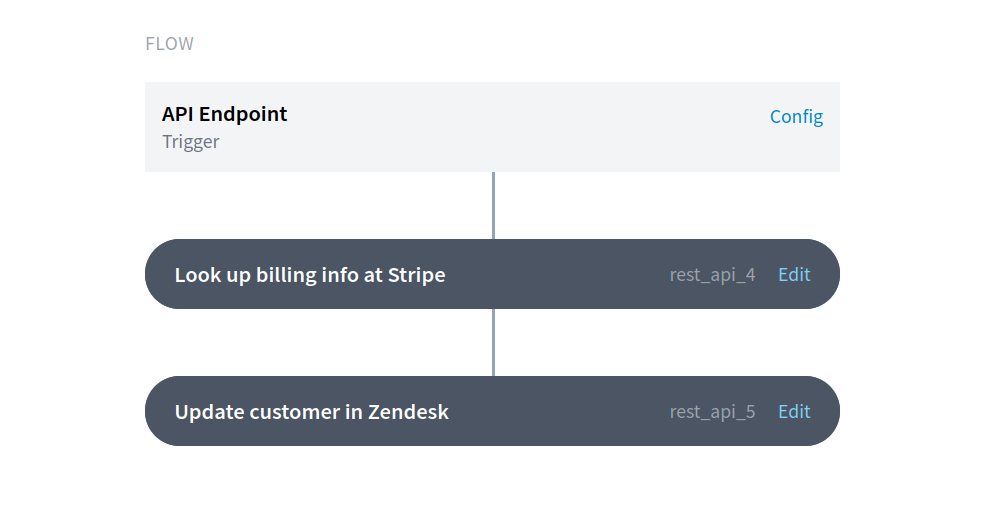Click the rest_api_5 identifier
1002x513 pixels.
tap(712, 412)
